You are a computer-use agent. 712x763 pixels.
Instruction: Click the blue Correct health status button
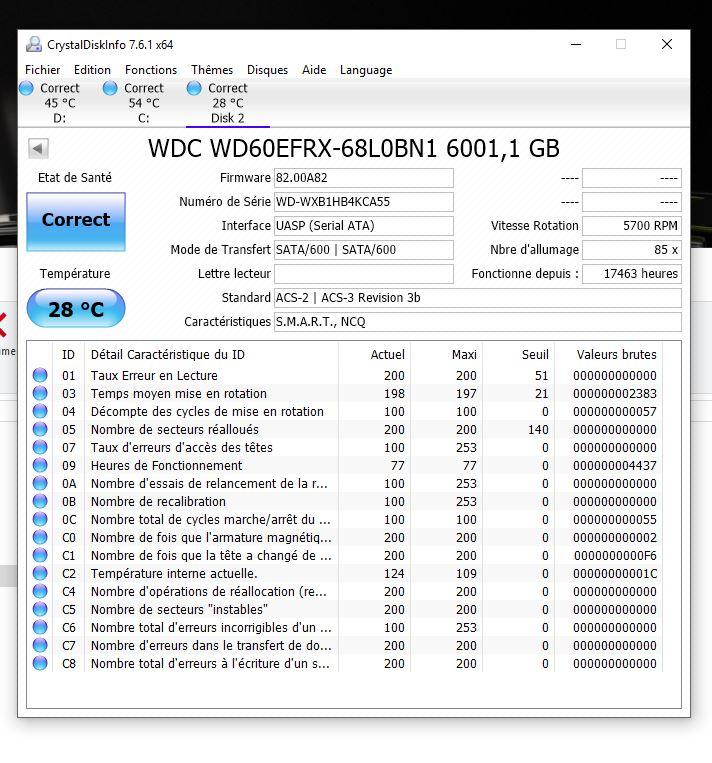pos(76,222)
